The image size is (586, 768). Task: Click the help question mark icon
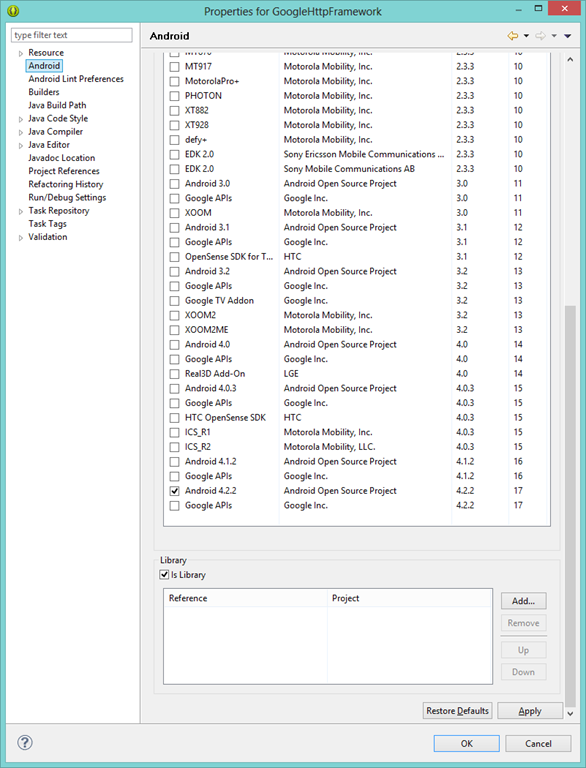click(25, 742)
